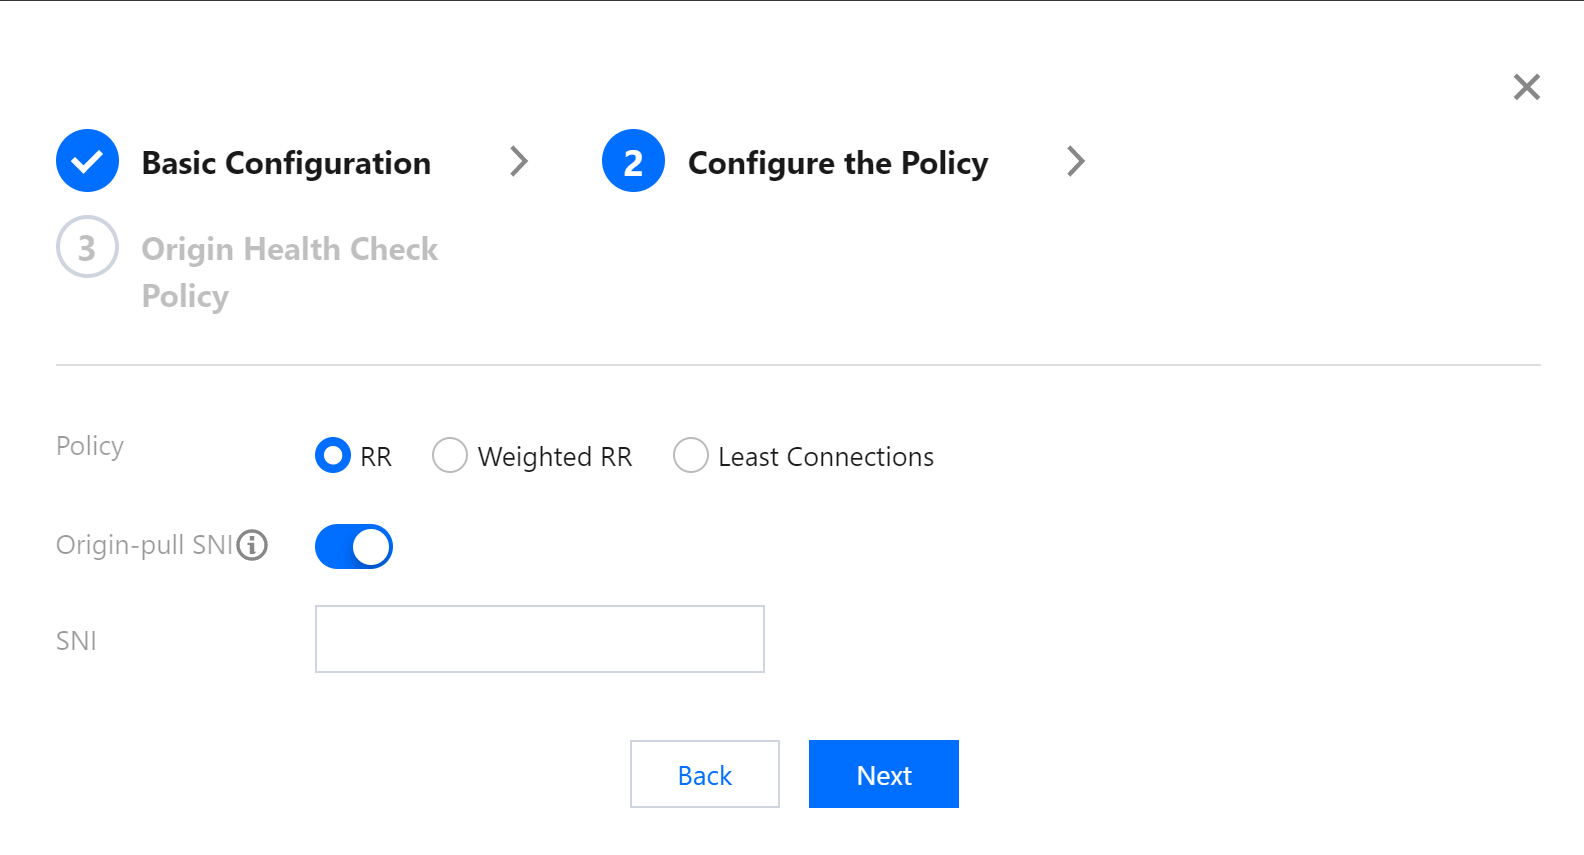The image size is (1584, 855).
Task: Click the Weighted RR label text
Action: (555, 457)
